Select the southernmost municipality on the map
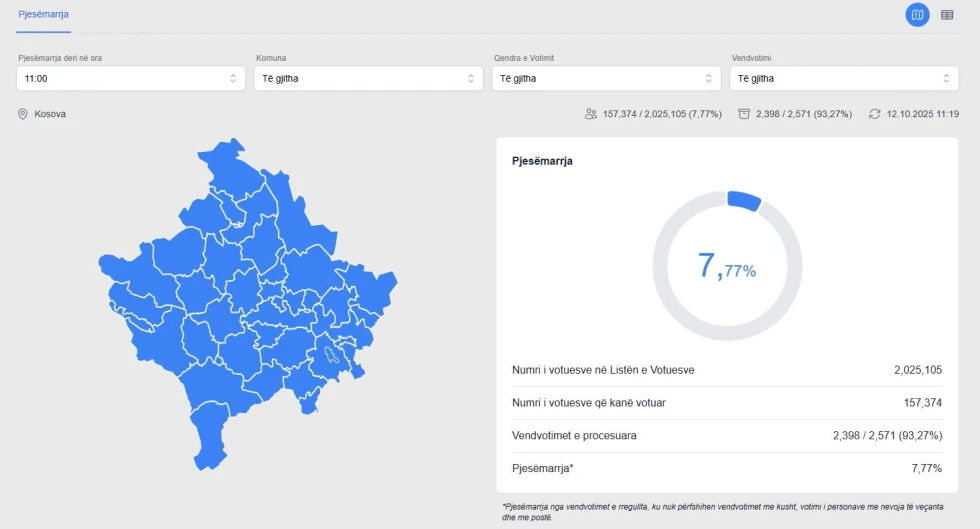This screenshot has width=980, height=529. [x=209, y=438]
